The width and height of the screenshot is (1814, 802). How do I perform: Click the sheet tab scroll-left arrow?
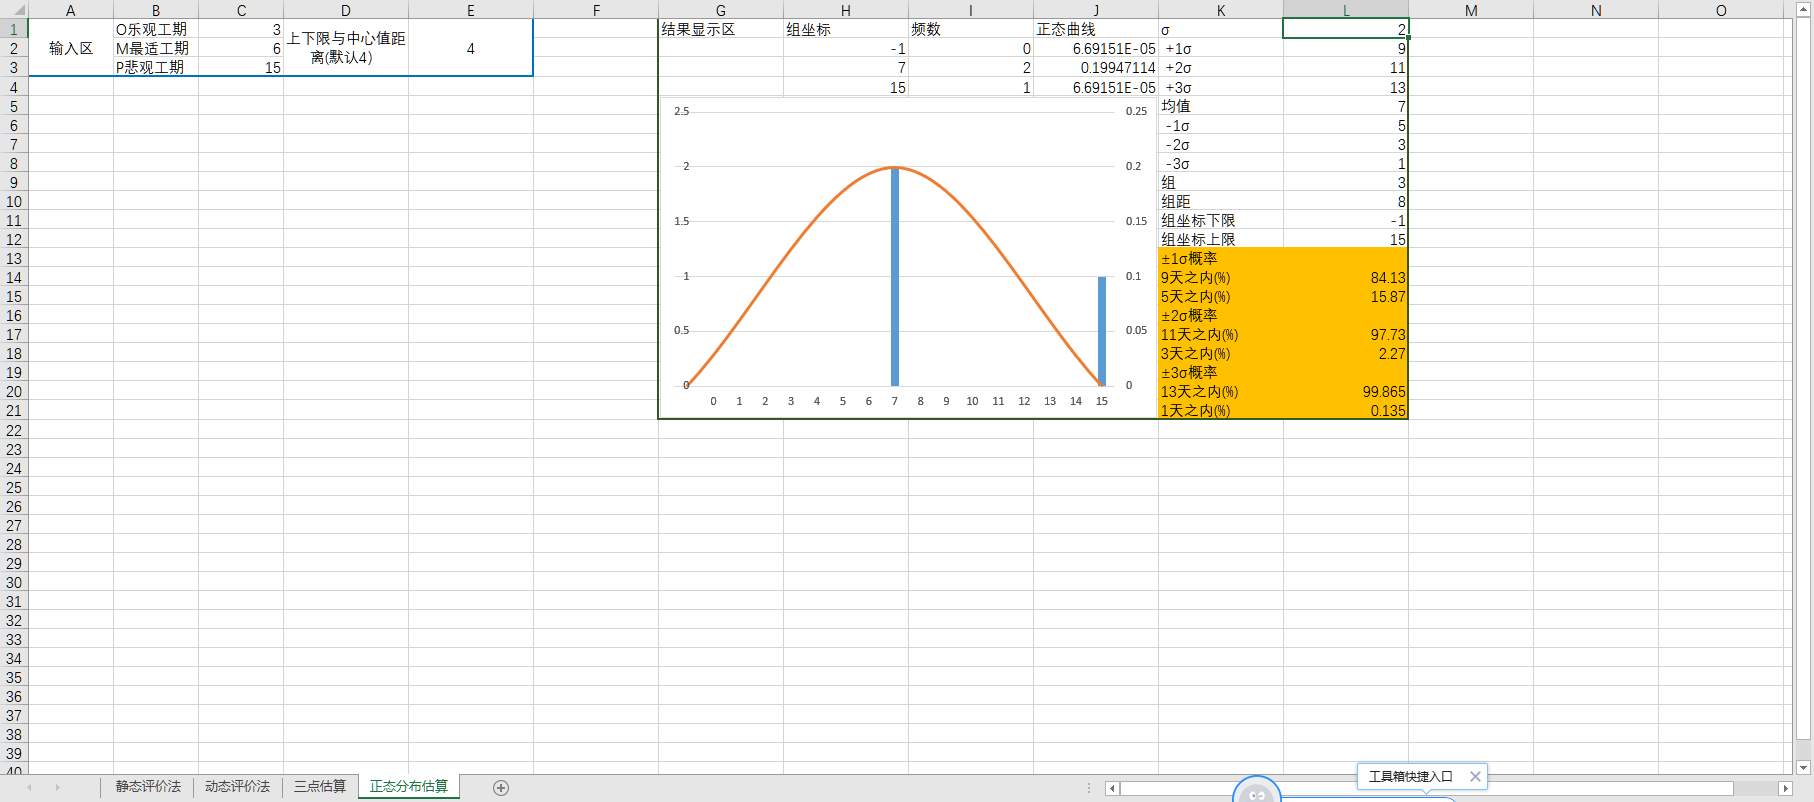click(x=30, y=788)
